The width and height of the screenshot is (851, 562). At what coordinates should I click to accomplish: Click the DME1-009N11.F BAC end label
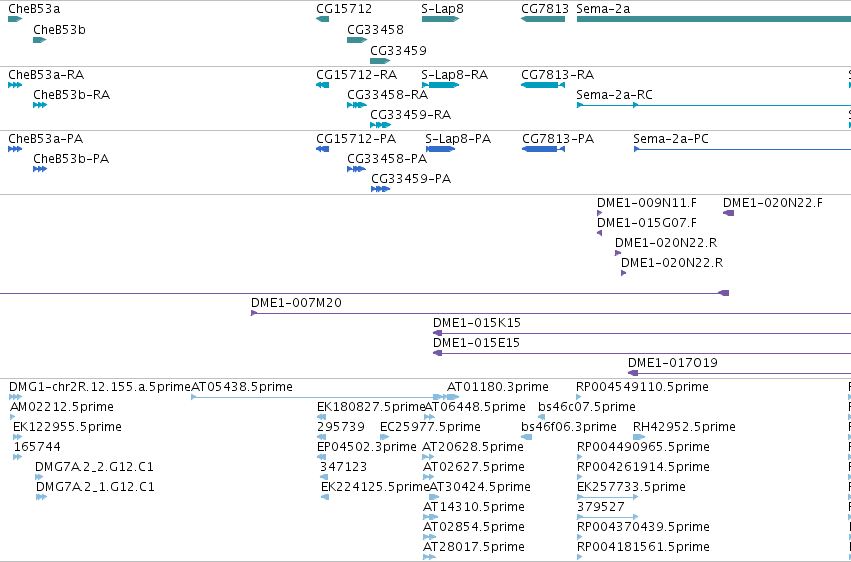(647, 203)
